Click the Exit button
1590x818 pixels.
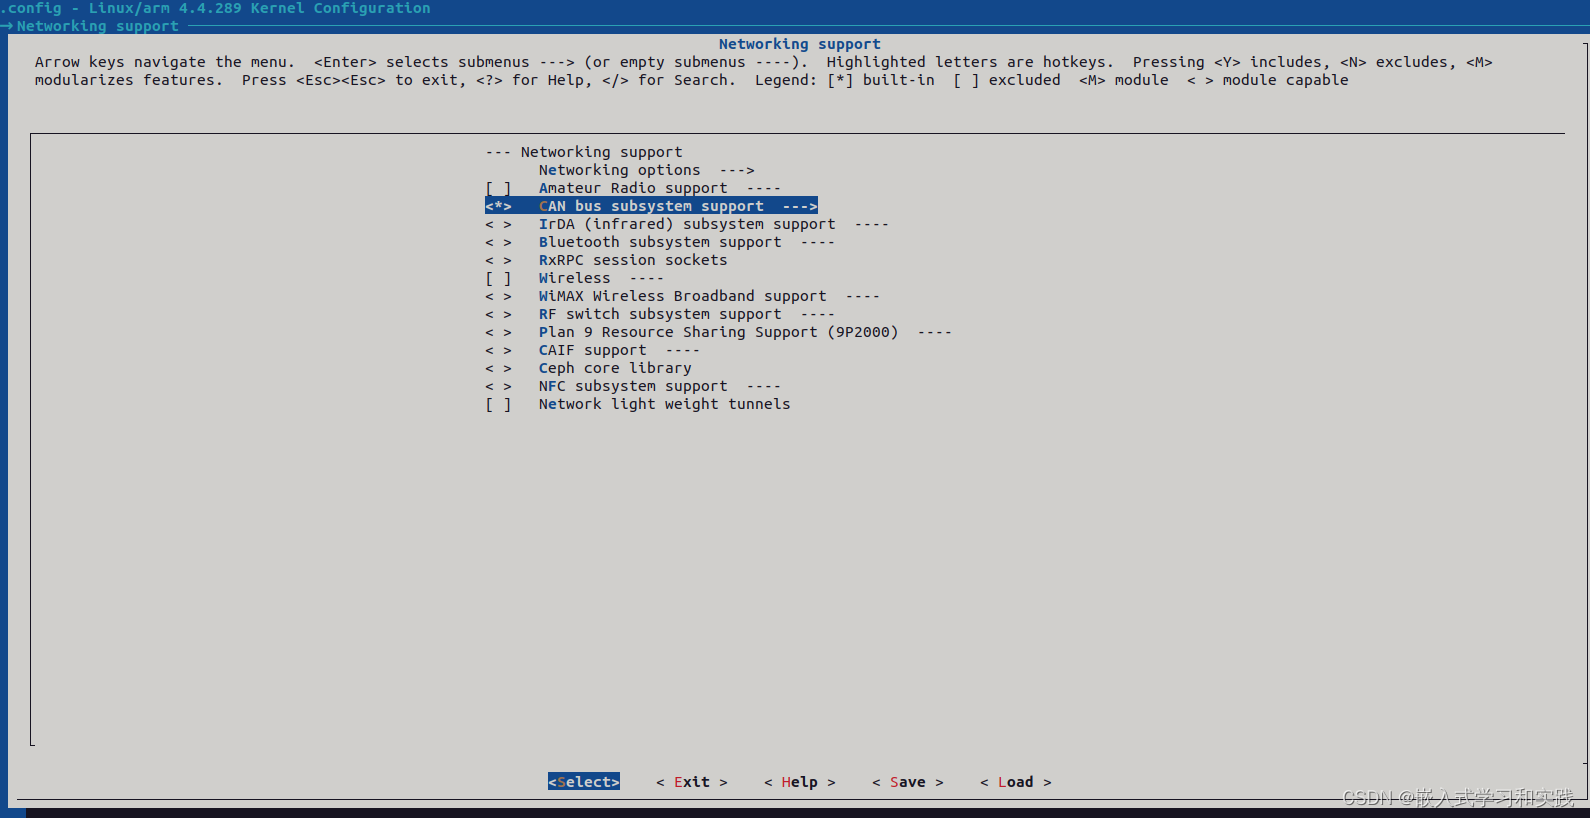click(692, 782)
